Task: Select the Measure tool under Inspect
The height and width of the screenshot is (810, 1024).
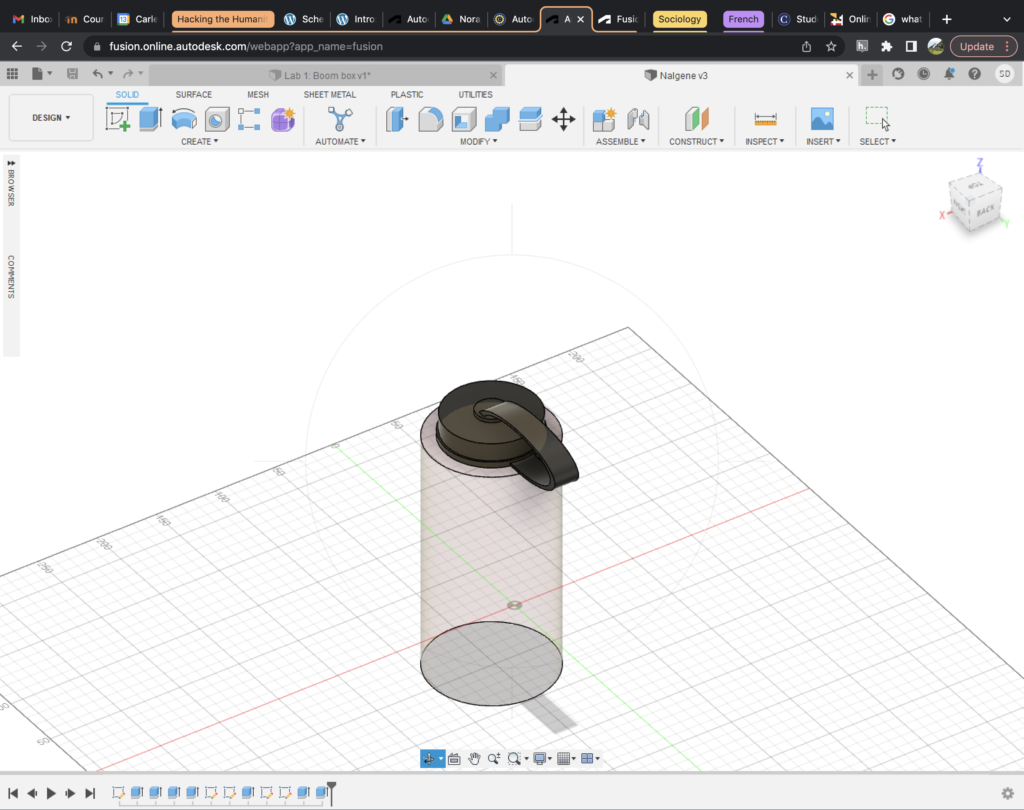Action: tap(764, 118)
